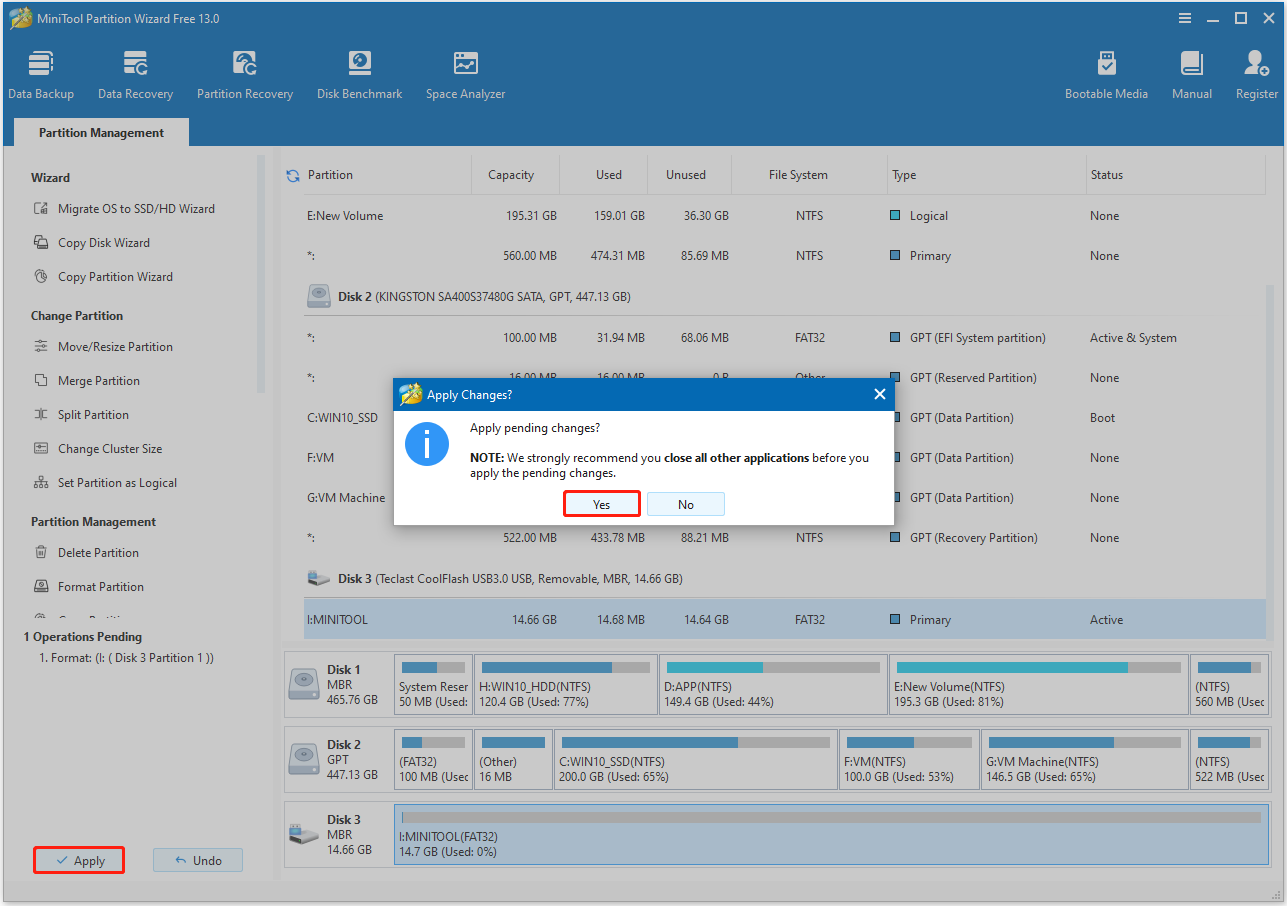The height and width of the screenshot is (906, 1287).
Task: Run Disk Benchmark
Action: 359,73
